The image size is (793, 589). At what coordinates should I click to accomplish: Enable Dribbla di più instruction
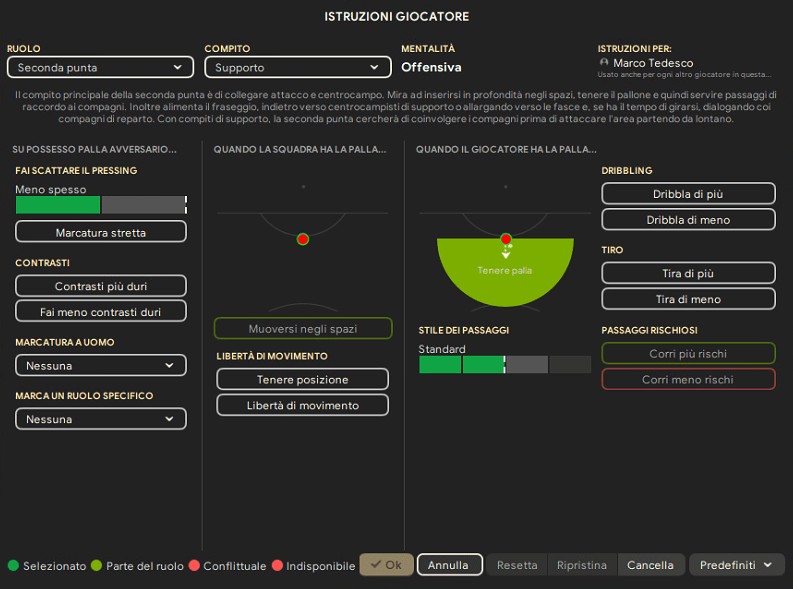pos(688,194)
